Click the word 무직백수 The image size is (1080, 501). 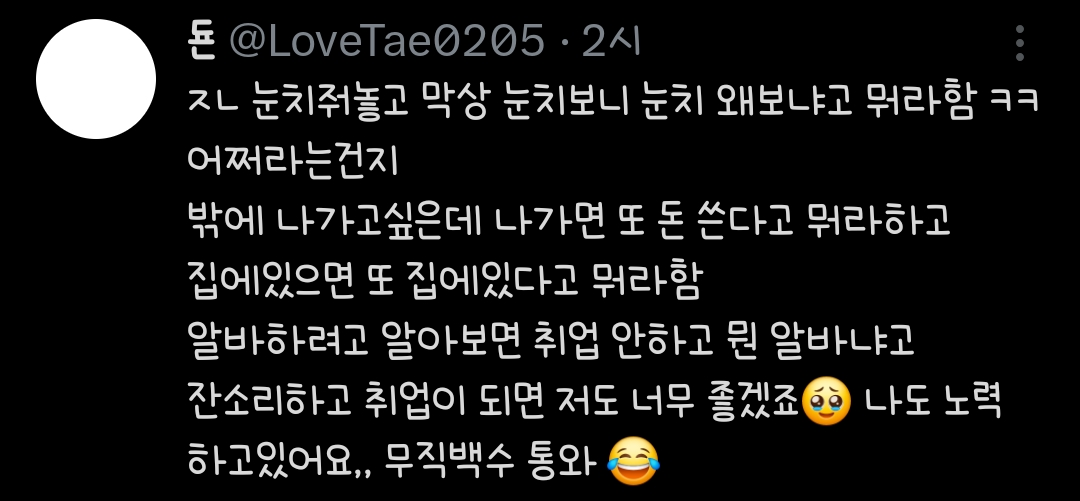click(448, 460)
